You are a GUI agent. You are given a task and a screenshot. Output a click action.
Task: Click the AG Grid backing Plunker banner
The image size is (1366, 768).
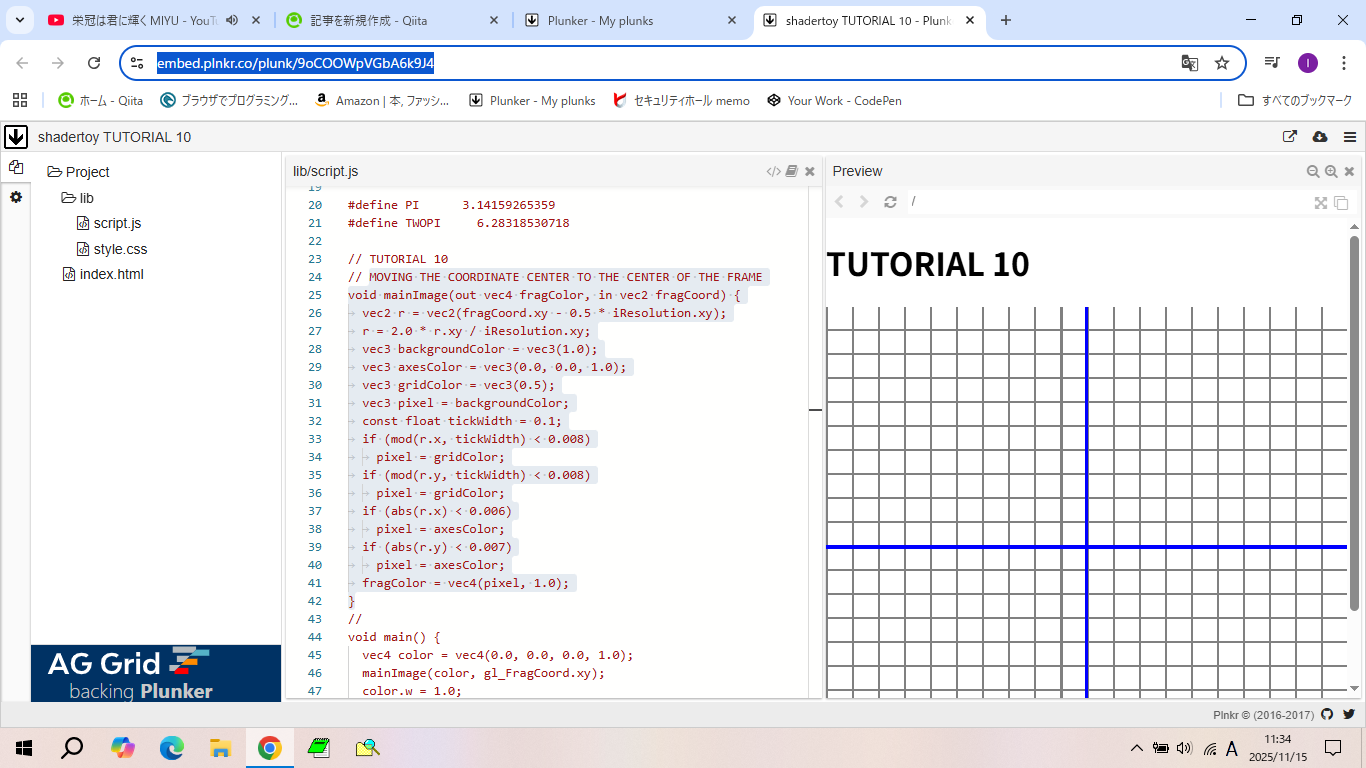[156, 673]
